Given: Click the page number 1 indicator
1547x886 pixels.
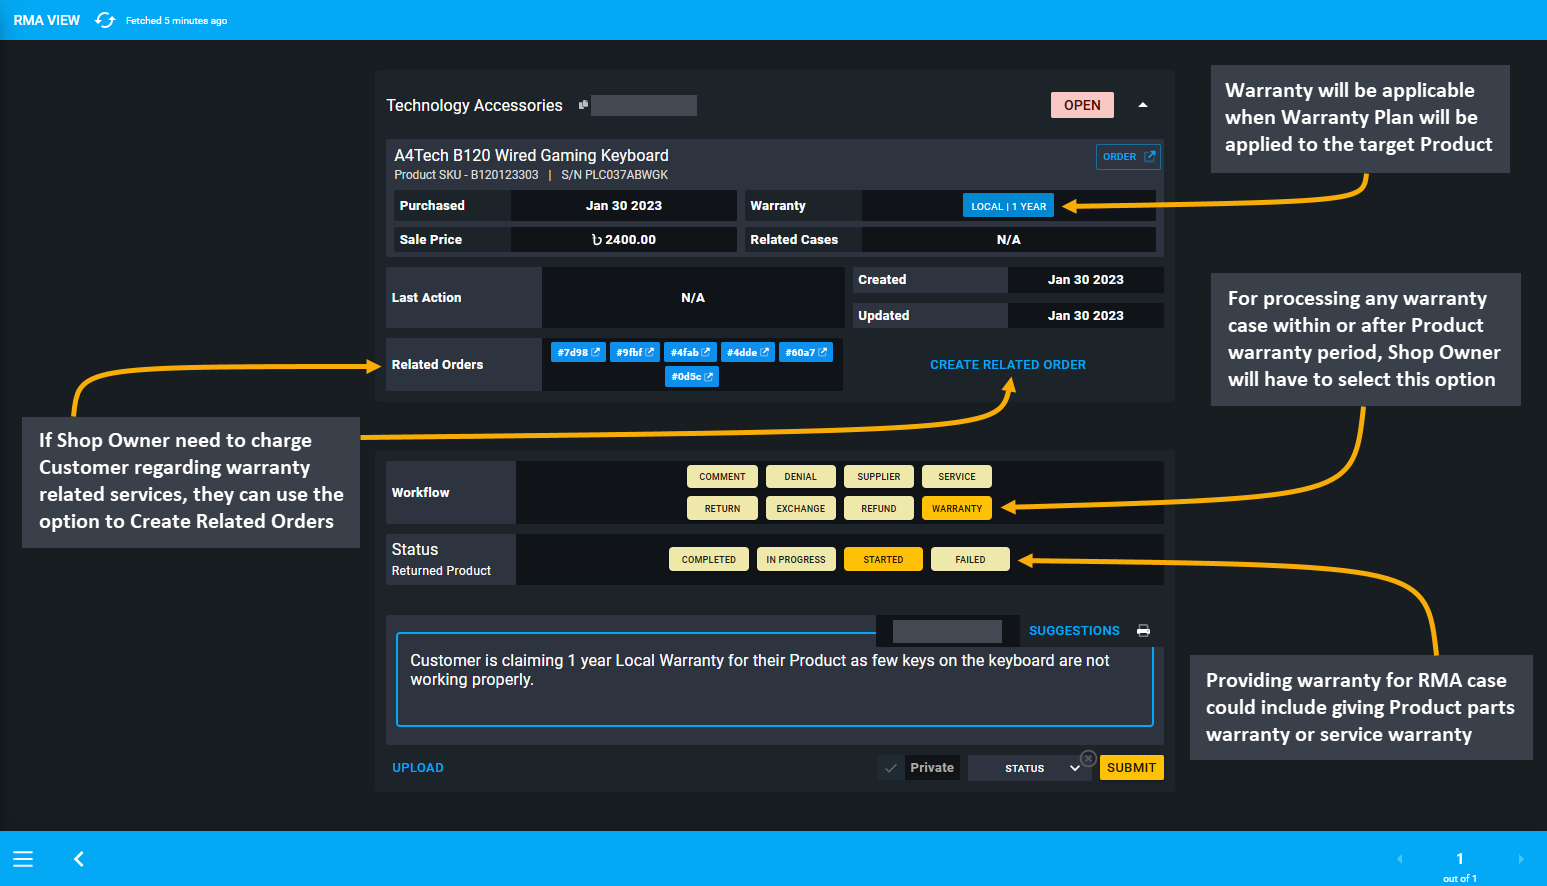Looking at the screenshot, I should pos(1460,859).
